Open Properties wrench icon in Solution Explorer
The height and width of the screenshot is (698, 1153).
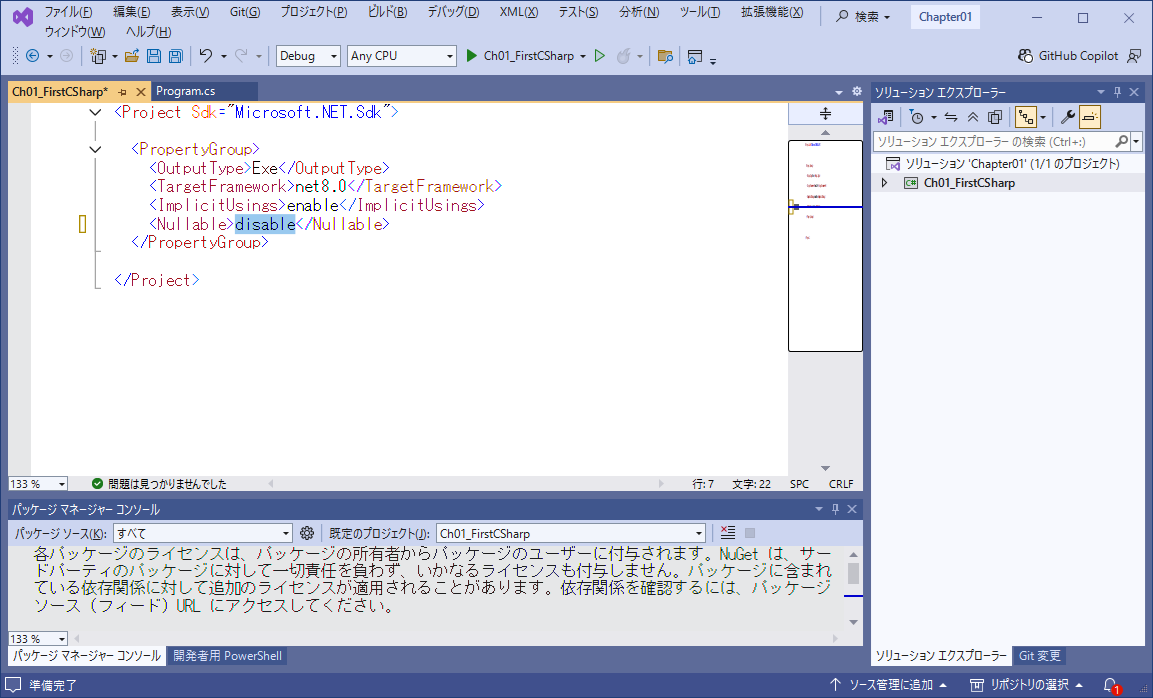coord(1068,117)
